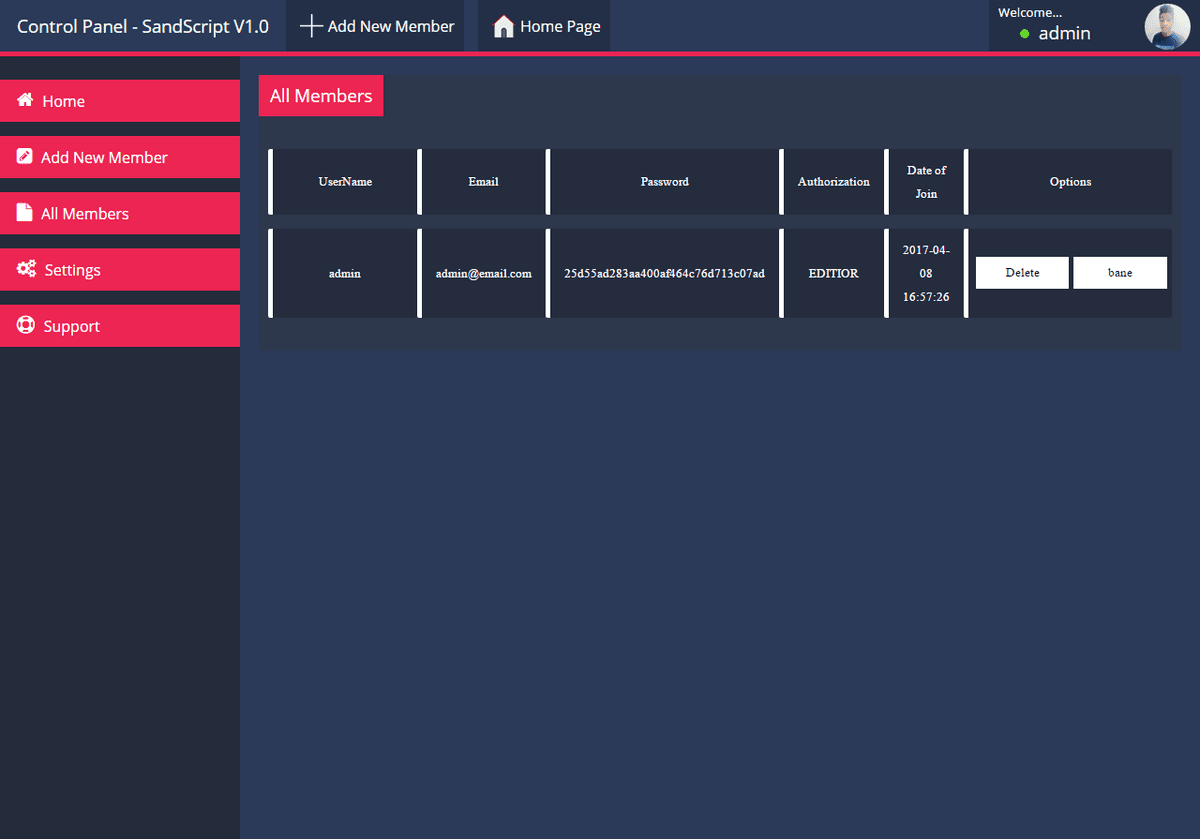
Task: Open the admin profile avatar
Action: click(1167, 26)
